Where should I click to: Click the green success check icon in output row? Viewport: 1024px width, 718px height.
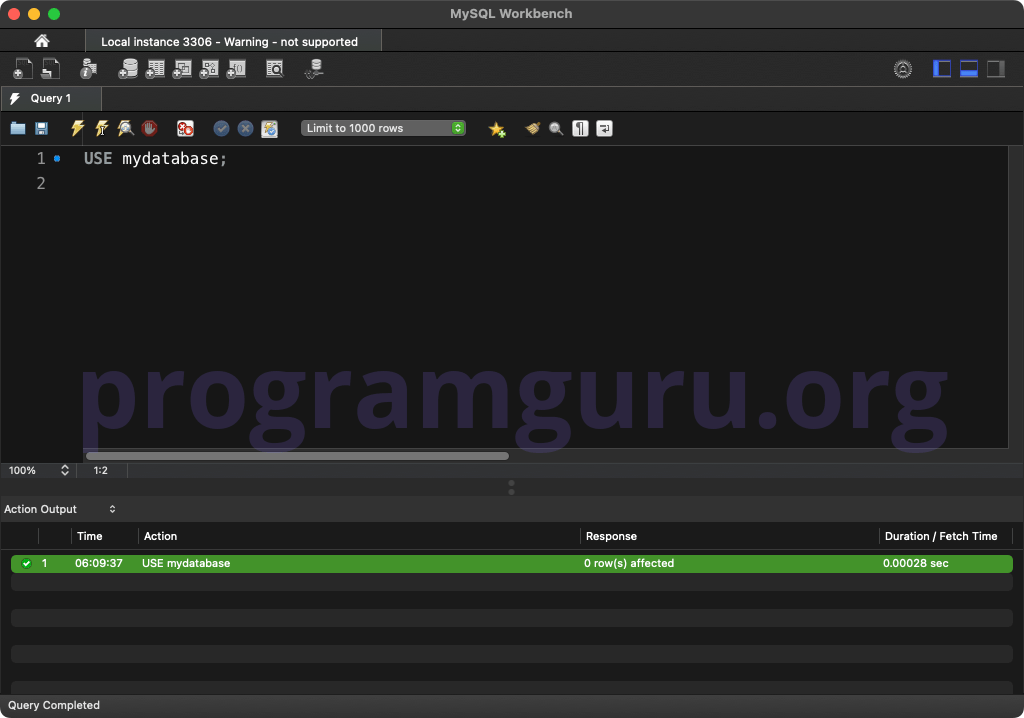pyautogui.click(x=27, y=563)
